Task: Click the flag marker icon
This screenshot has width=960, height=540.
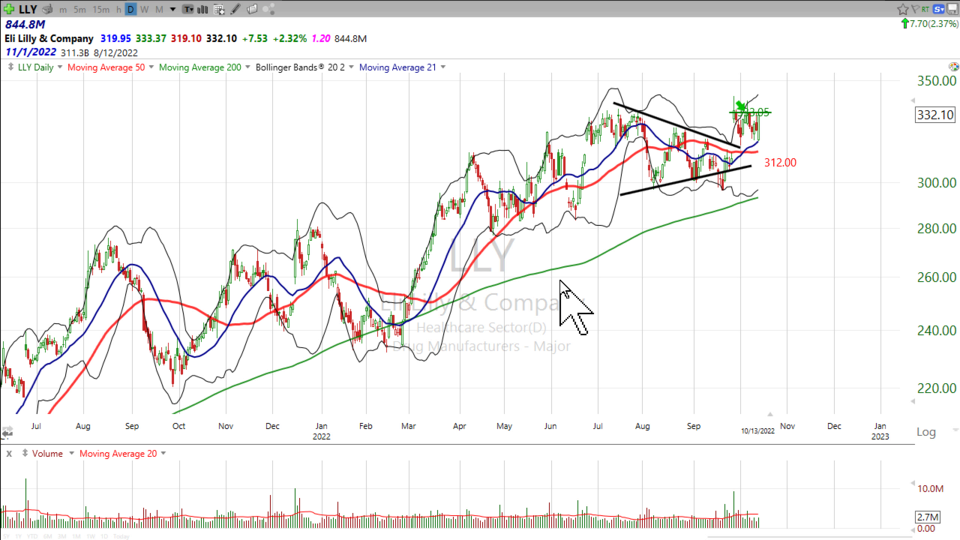Action: 915,9
